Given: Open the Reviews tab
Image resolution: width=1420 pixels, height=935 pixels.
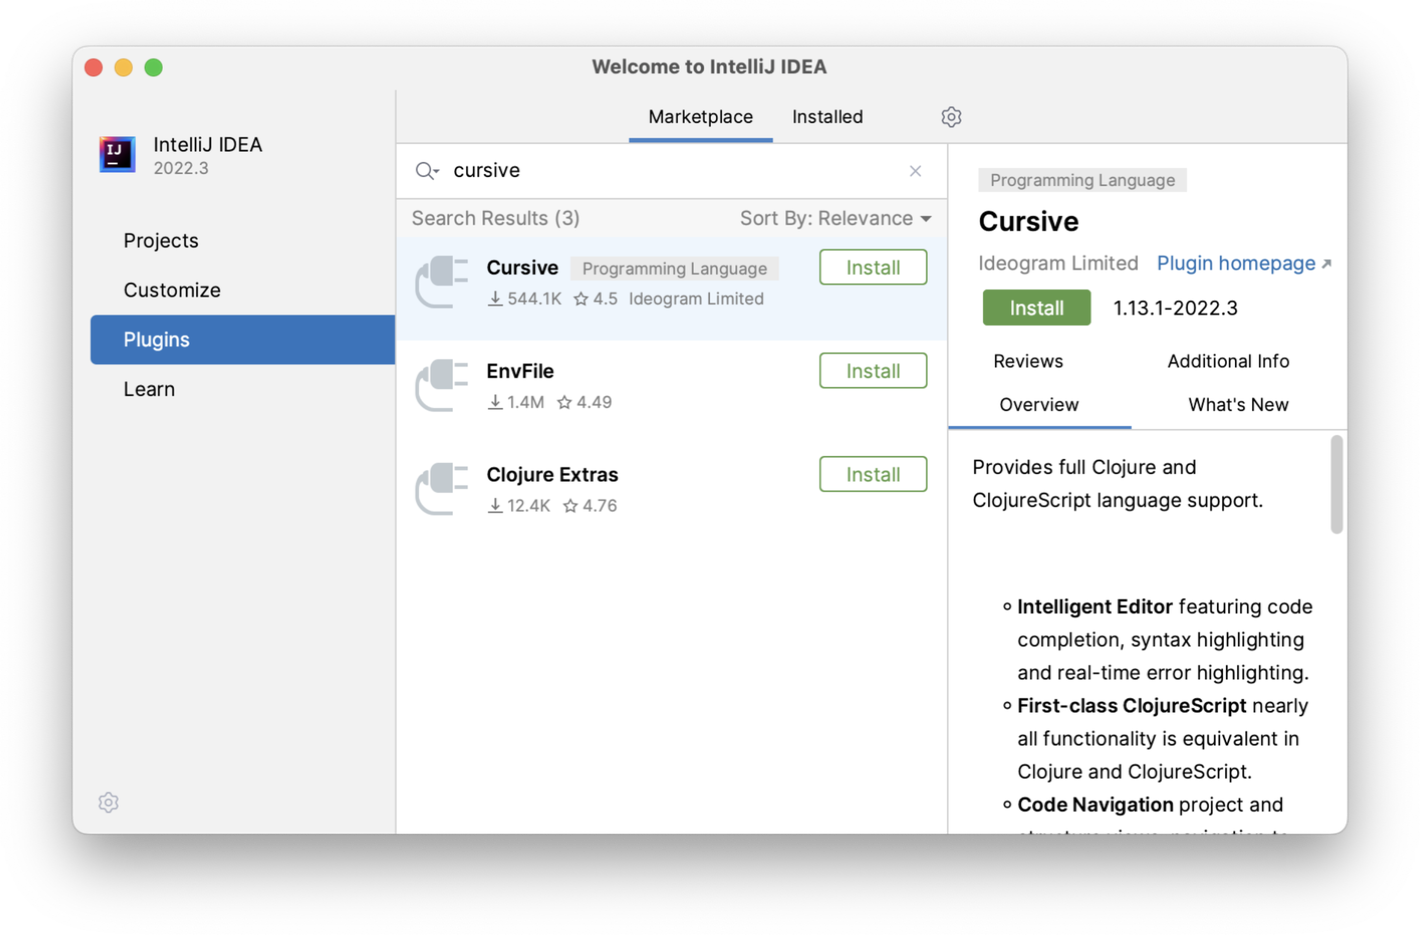Looking at the screenshot, I should click(1028, 361).
